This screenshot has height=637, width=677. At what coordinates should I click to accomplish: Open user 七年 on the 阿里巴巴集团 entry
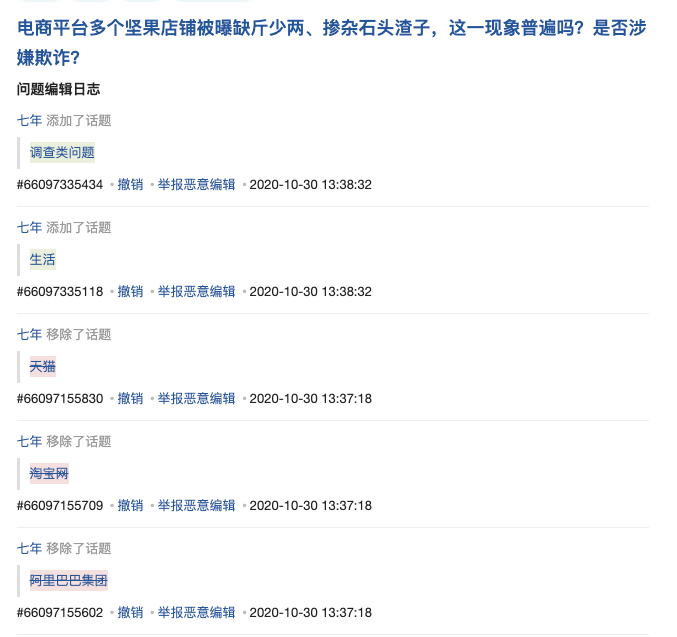29,548
